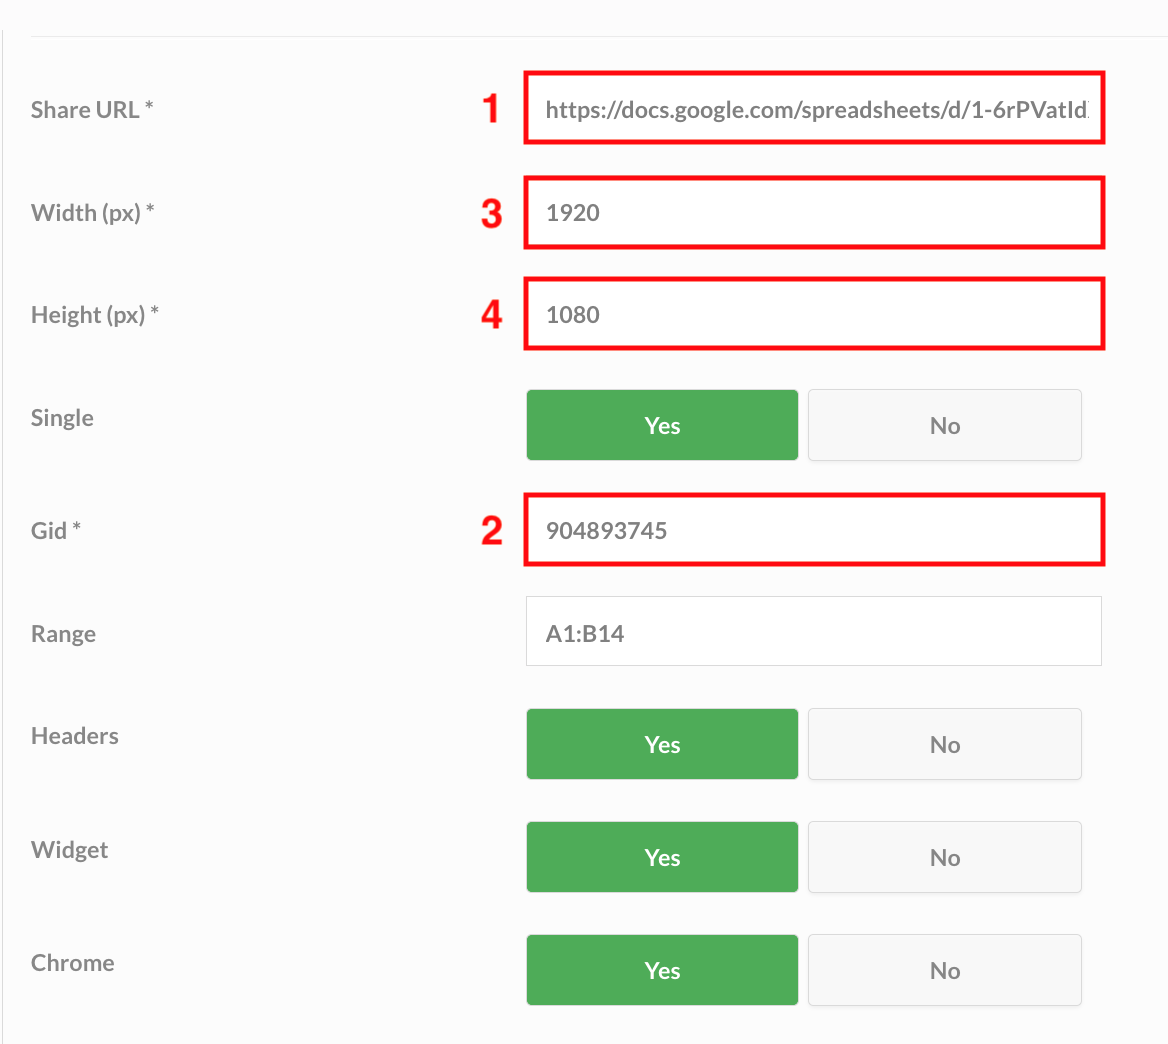Click the Share URL input field
1168x1044 pixels.
click(x=812, y=108)
